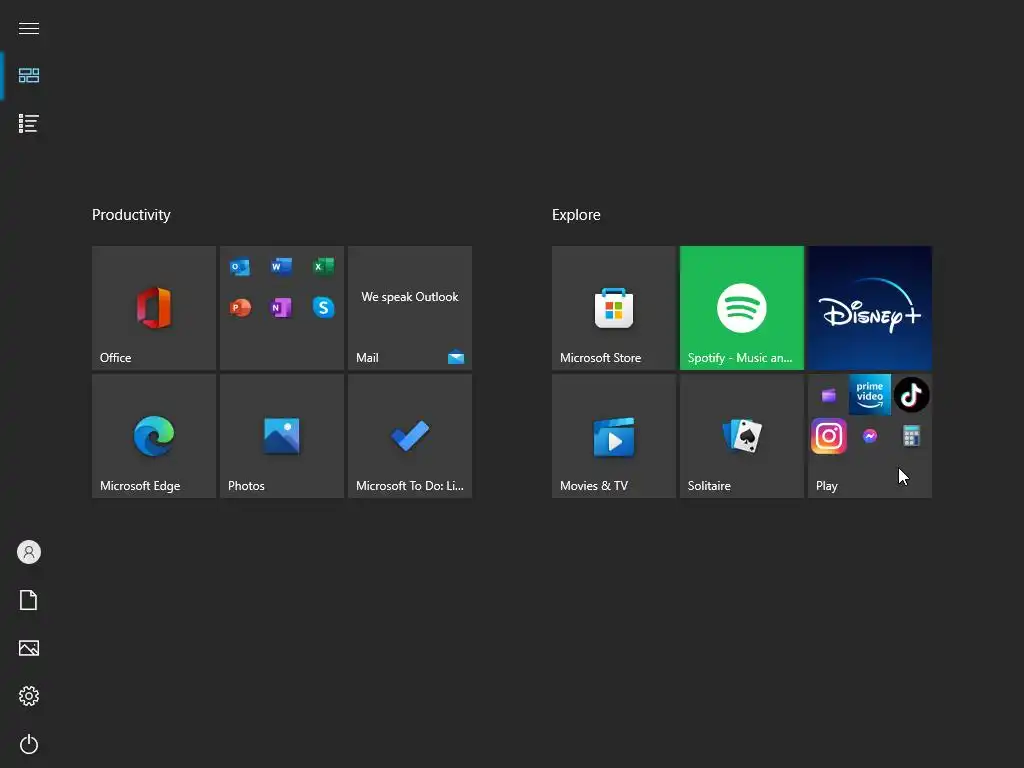1024x768 pixels.
Task: Show pinned tiles view
Action: (29, 75)
